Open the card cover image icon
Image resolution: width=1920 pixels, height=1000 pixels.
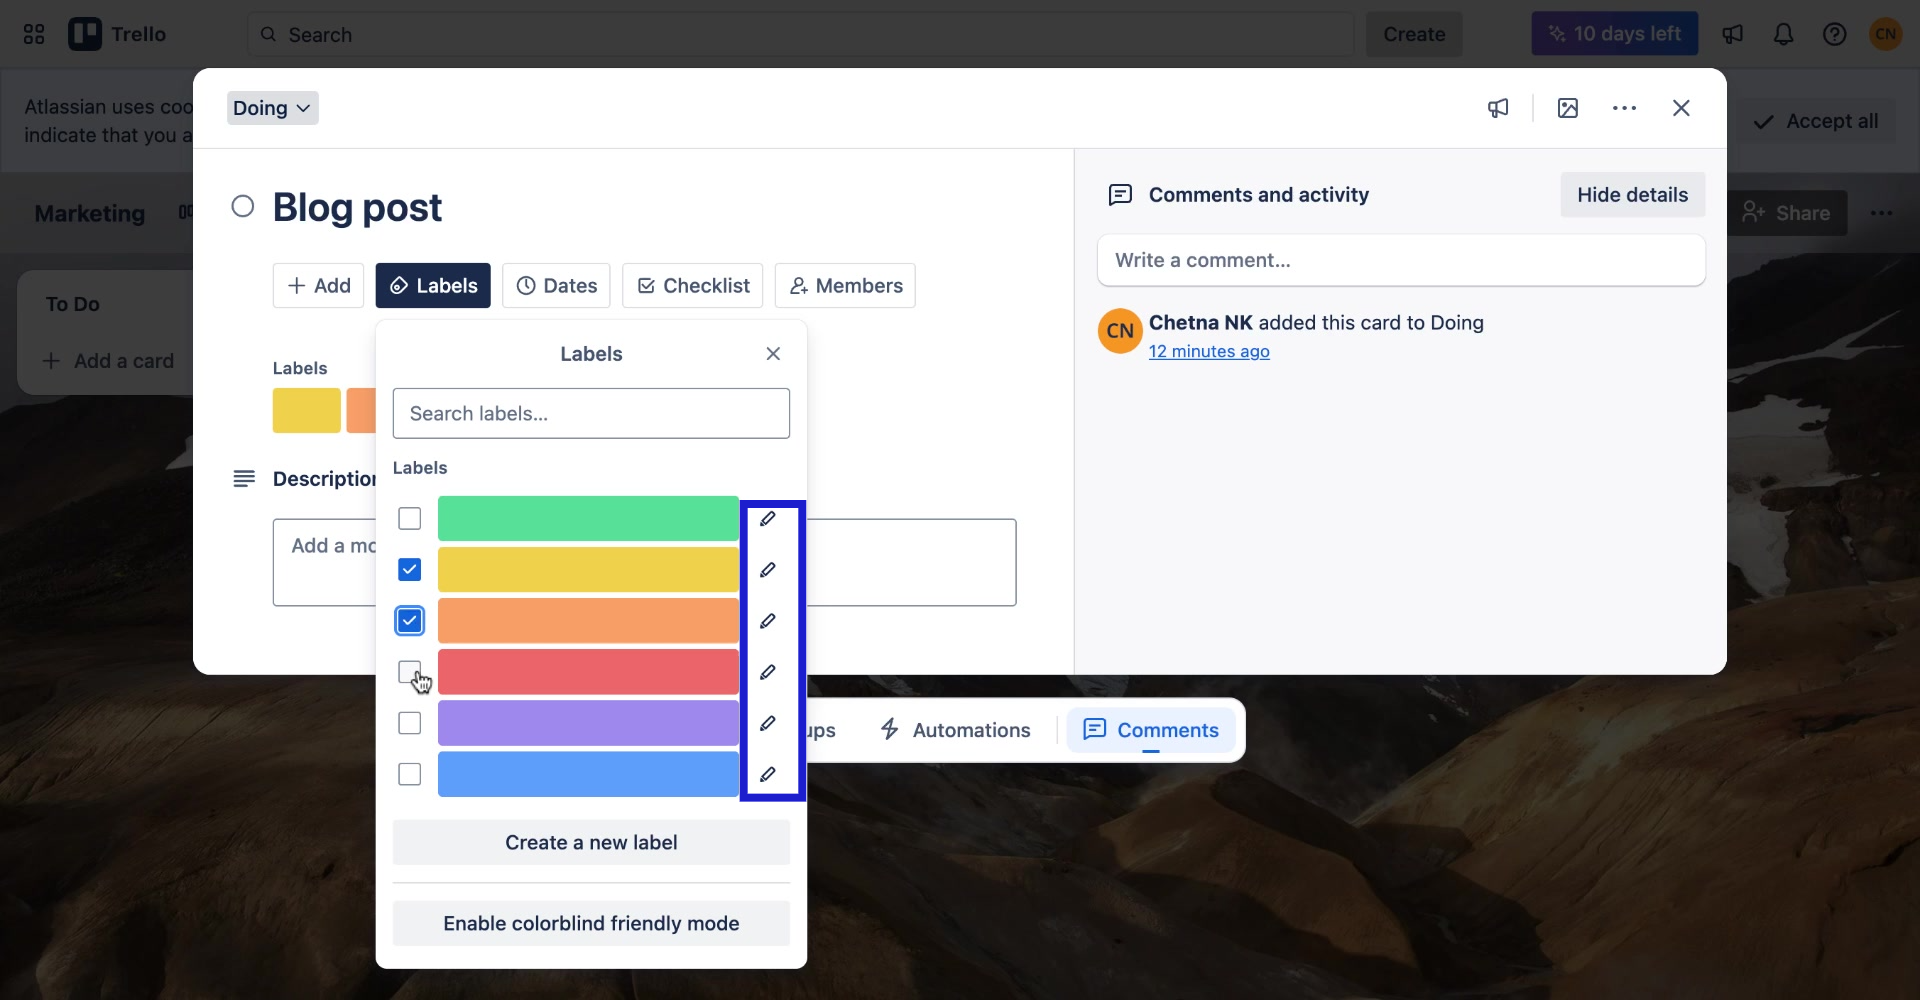click(1567, 108)
